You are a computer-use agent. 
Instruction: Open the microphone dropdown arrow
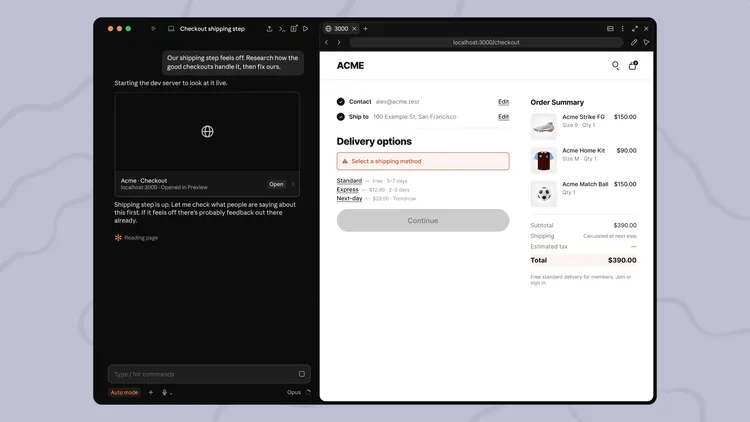[171, 394]
